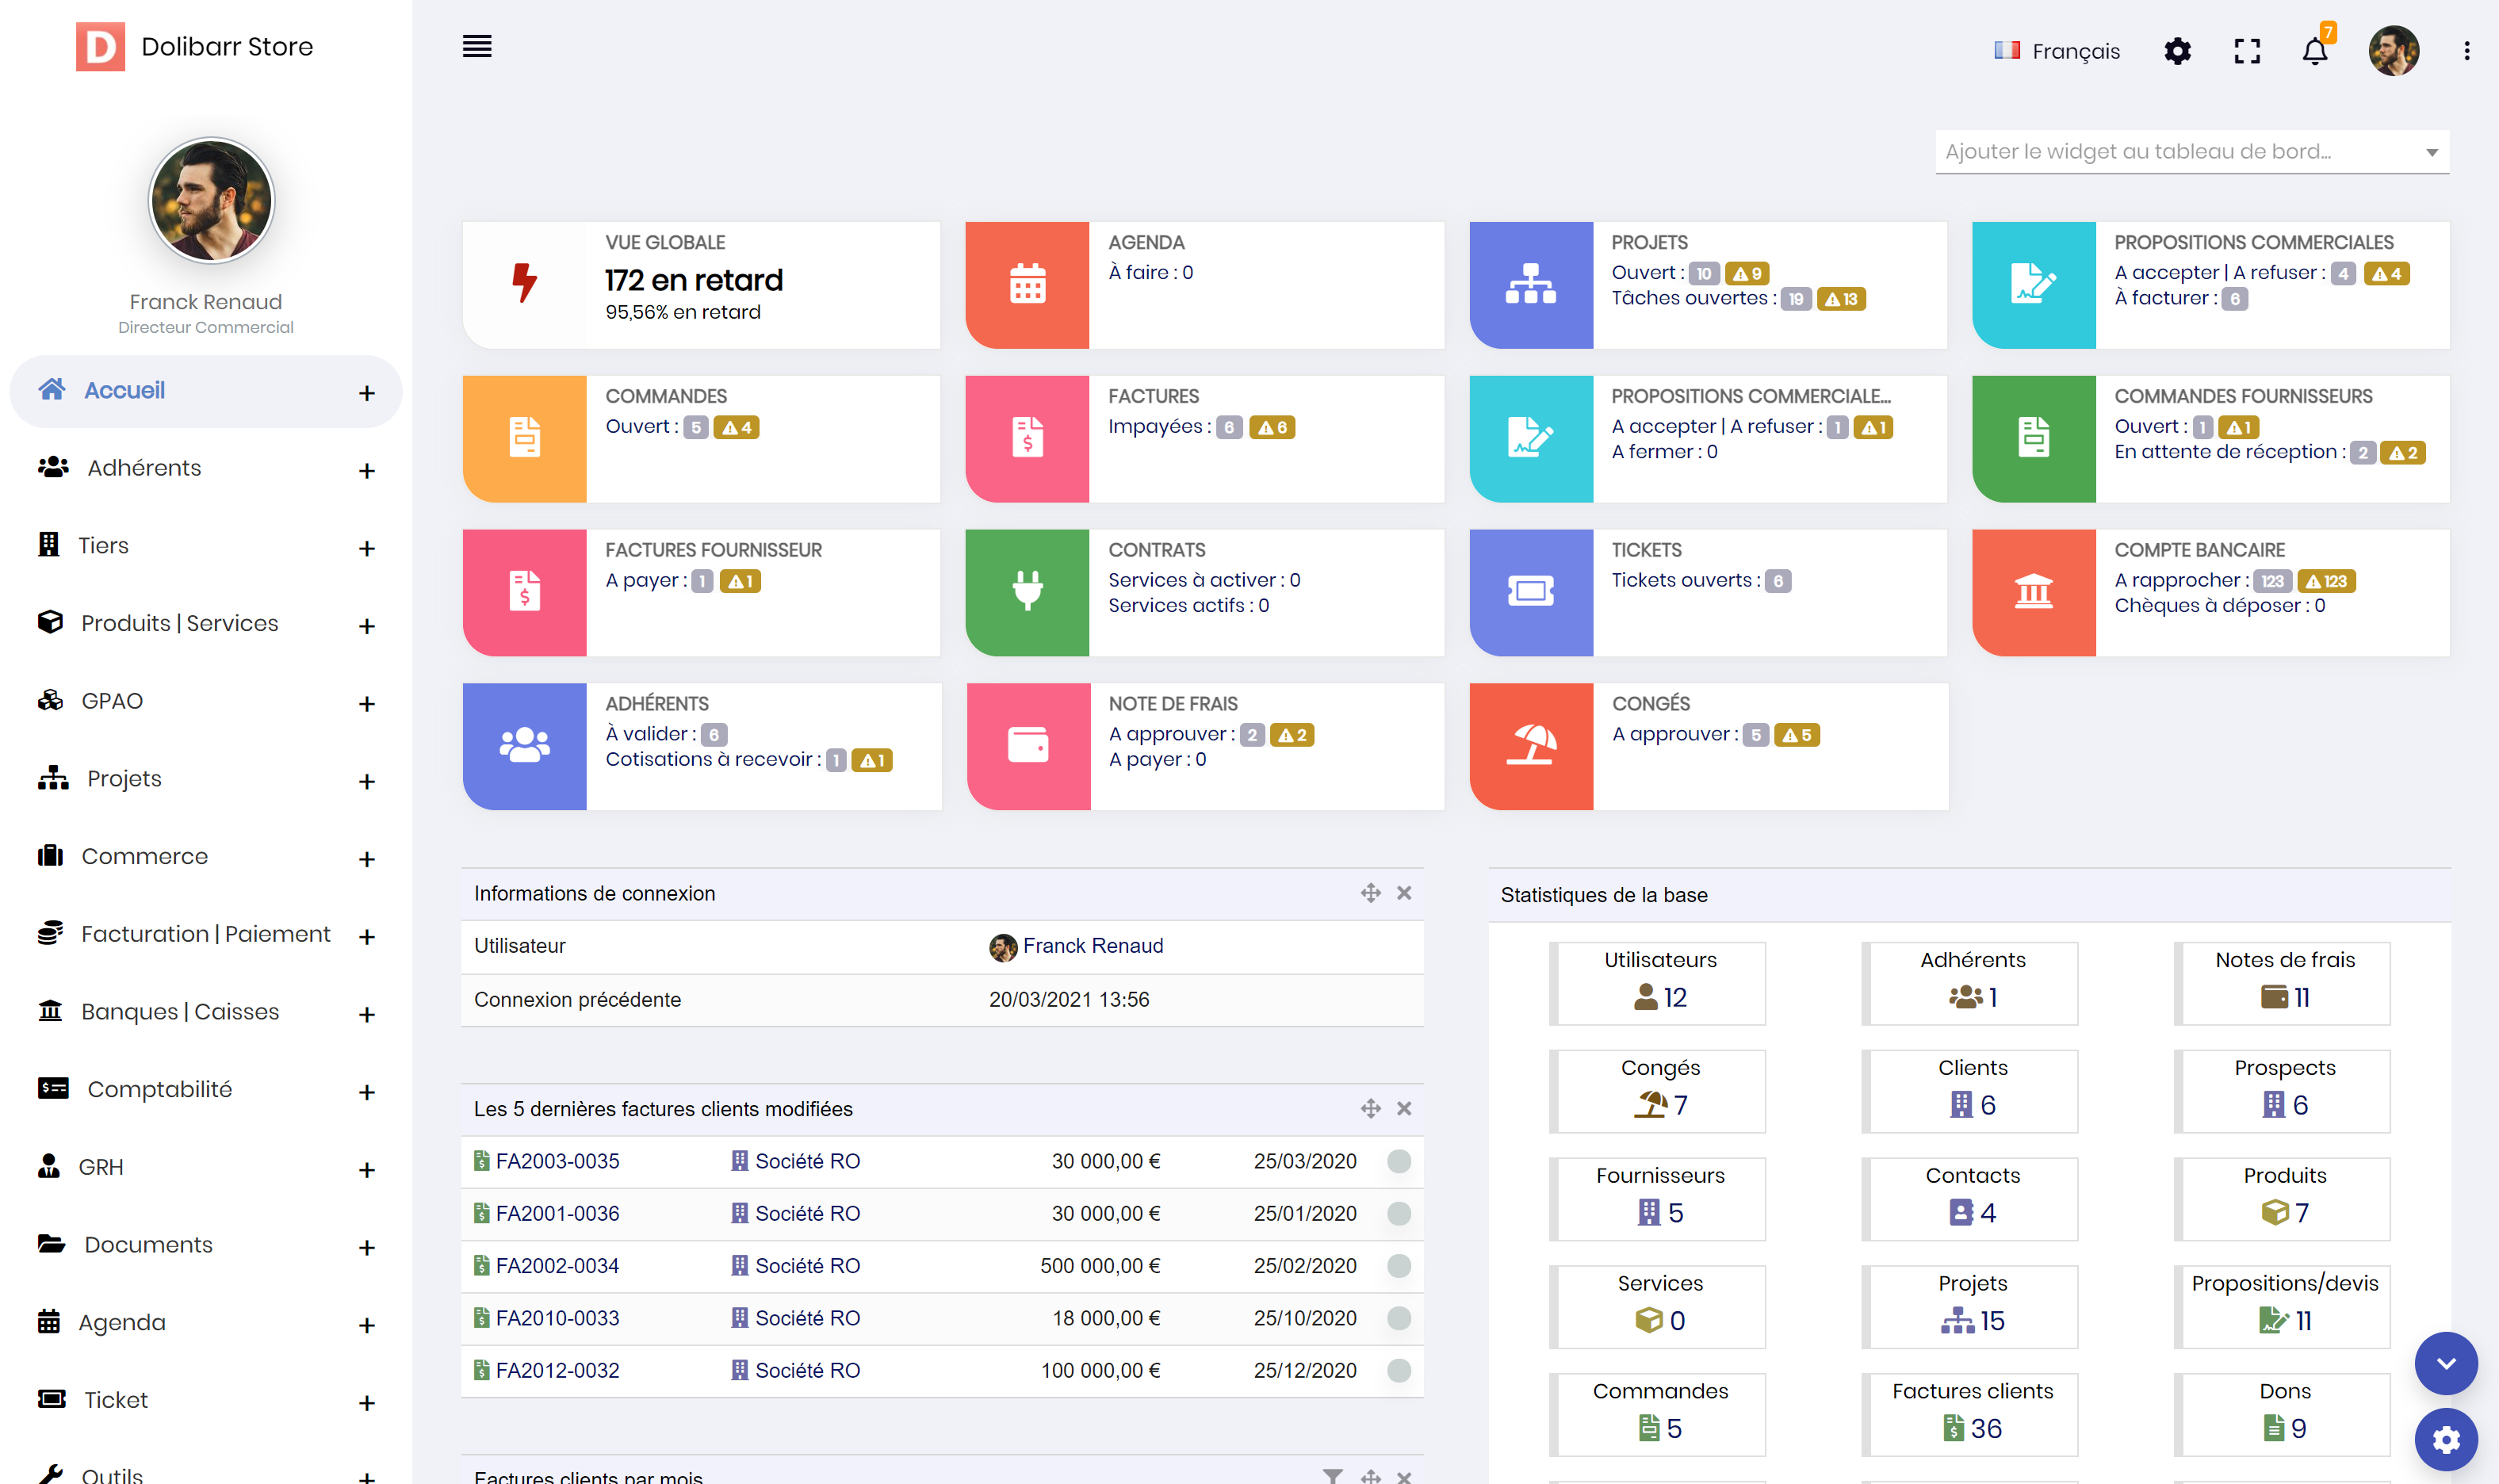
Task: Click the settings gear in top bar
Action: (x=2177, y=50)
